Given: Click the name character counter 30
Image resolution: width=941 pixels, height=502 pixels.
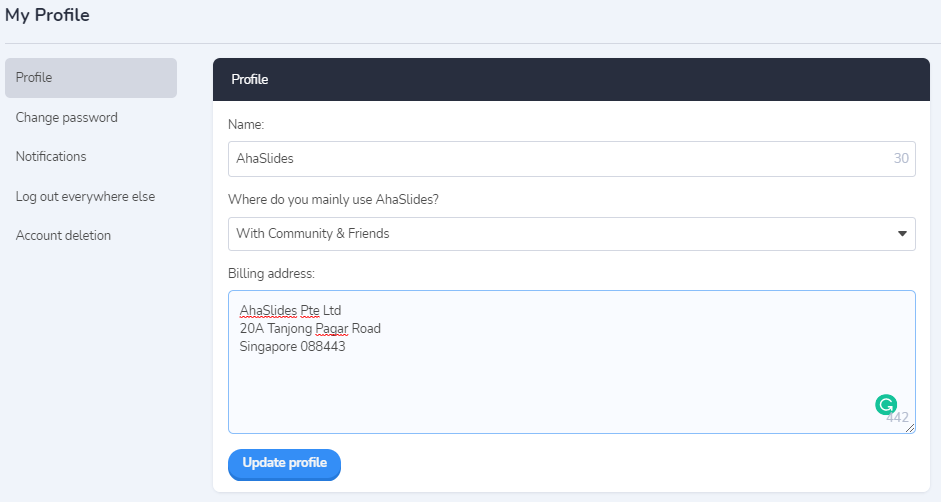Looking at the screenshot, I should tap(901, 159).
